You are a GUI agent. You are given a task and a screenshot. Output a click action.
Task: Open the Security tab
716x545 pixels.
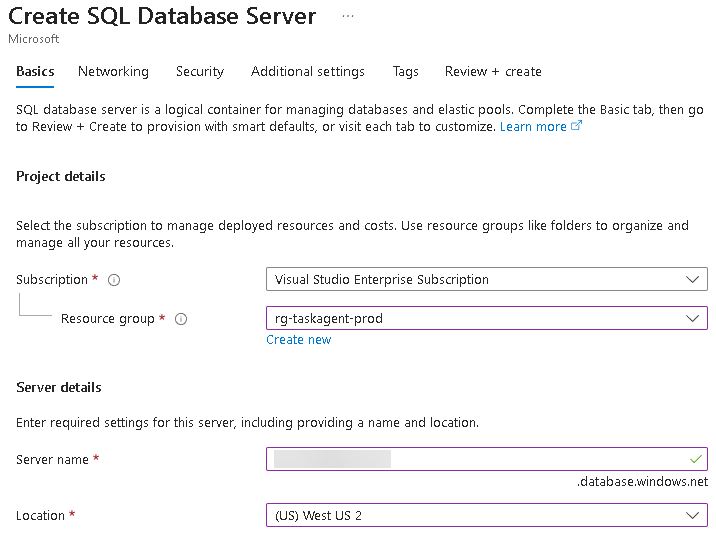200,72
